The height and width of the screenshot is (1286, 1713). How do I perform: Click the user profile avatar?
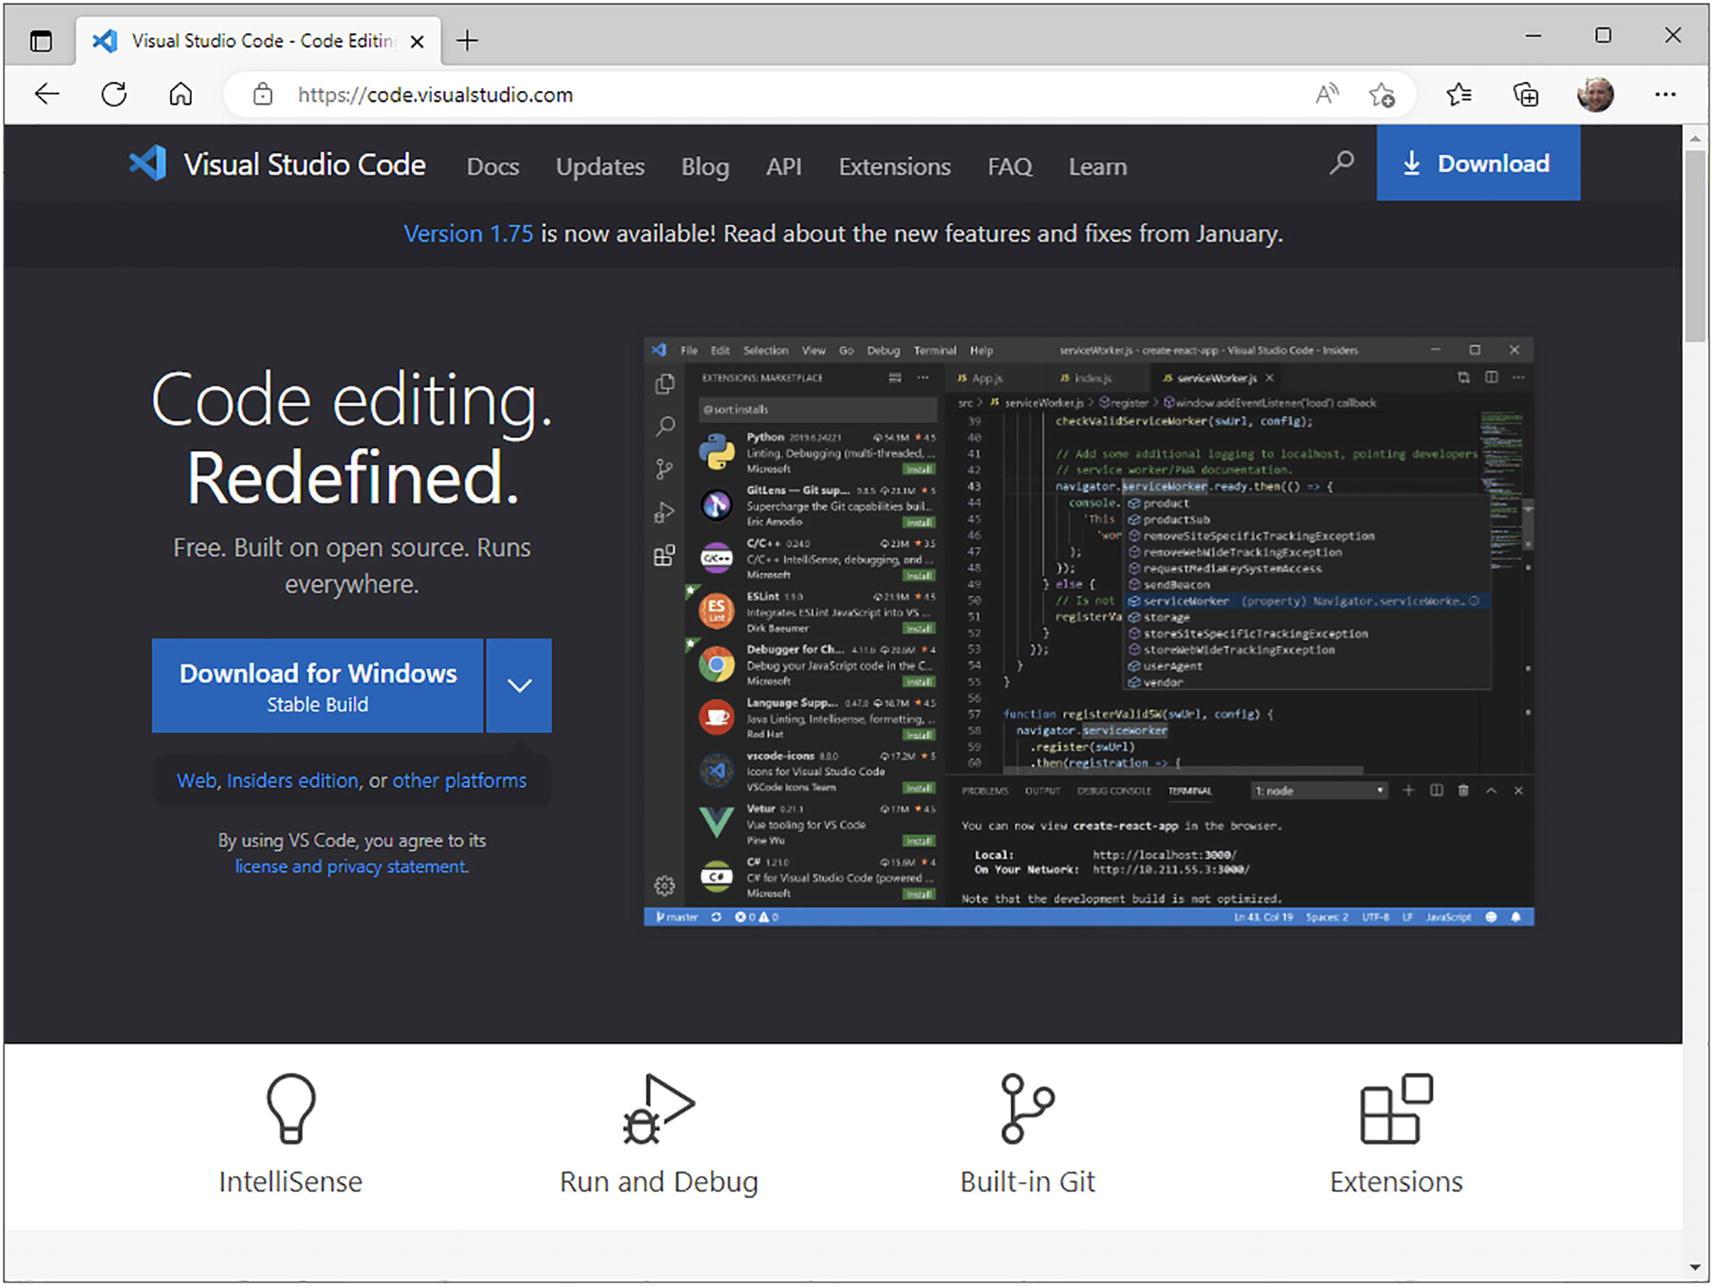pos(1595,95)
